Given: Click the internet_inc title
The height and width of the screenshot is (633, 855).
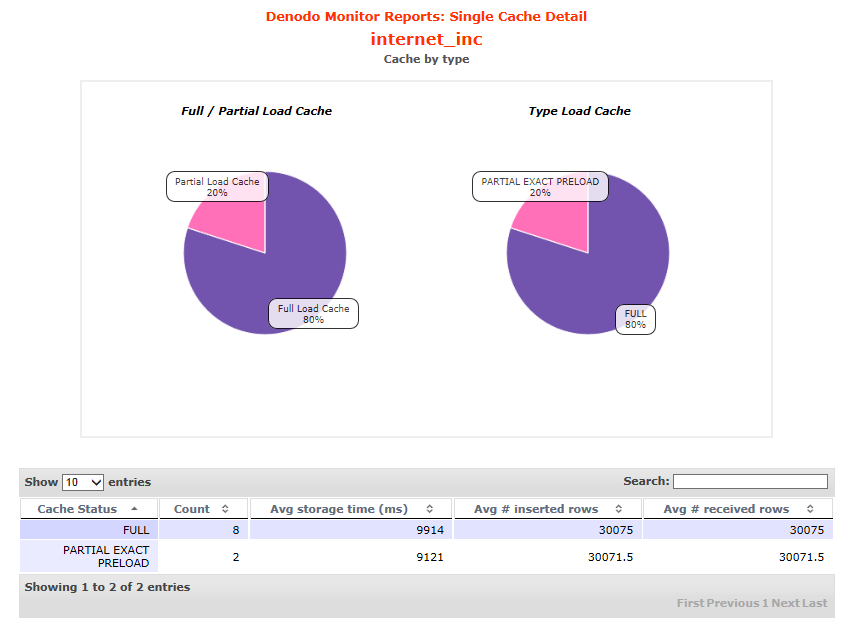Looking at the screenshot, I should (426, 39).
